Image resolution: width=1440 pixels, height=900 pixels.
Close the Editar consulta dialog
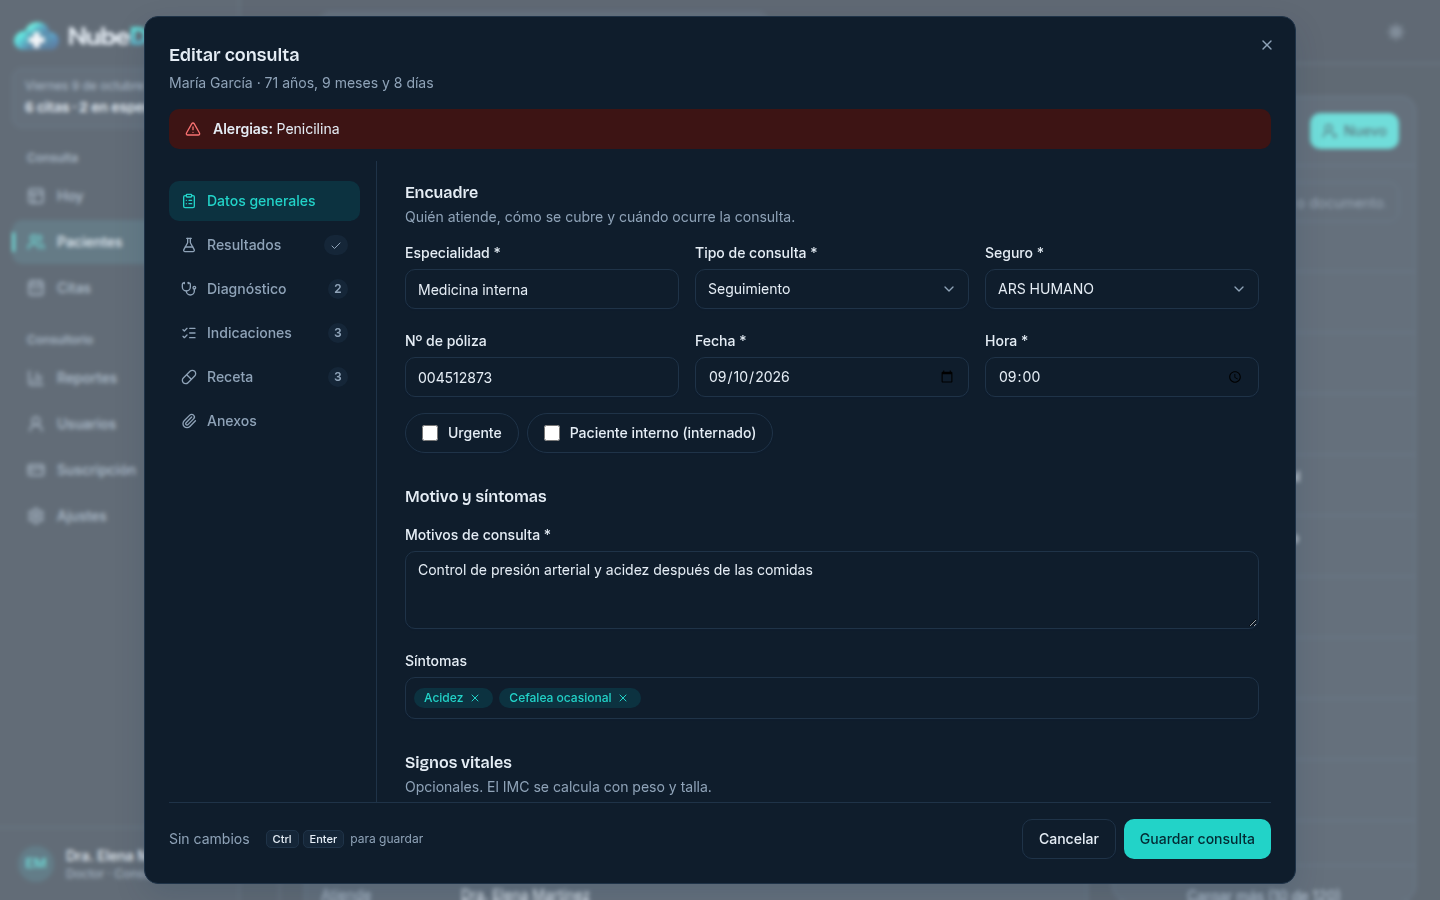click(x=1267, y=45)
